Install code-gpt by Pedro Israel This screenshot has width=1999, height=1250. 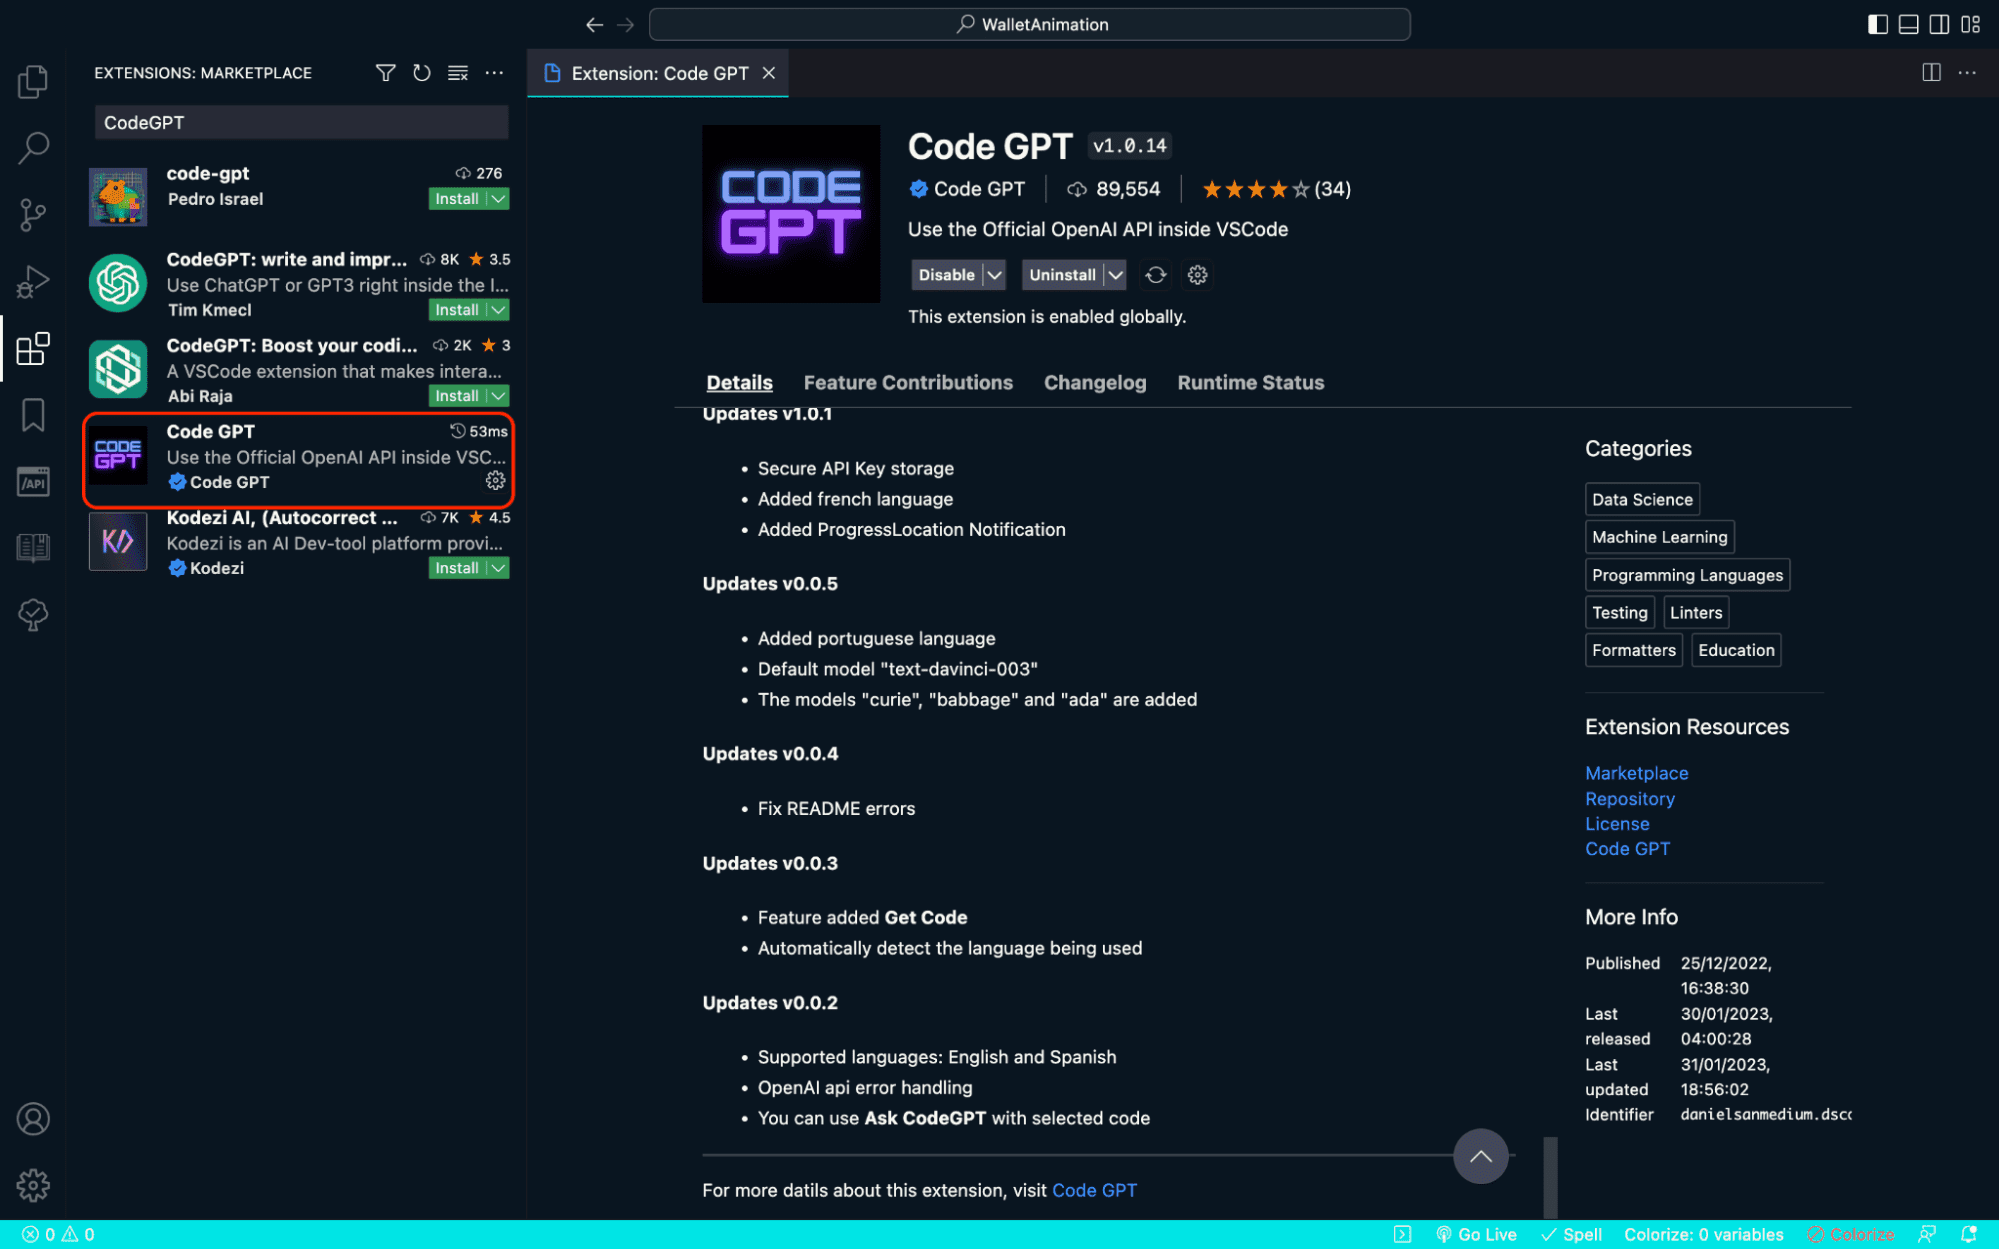pos(457,199)
